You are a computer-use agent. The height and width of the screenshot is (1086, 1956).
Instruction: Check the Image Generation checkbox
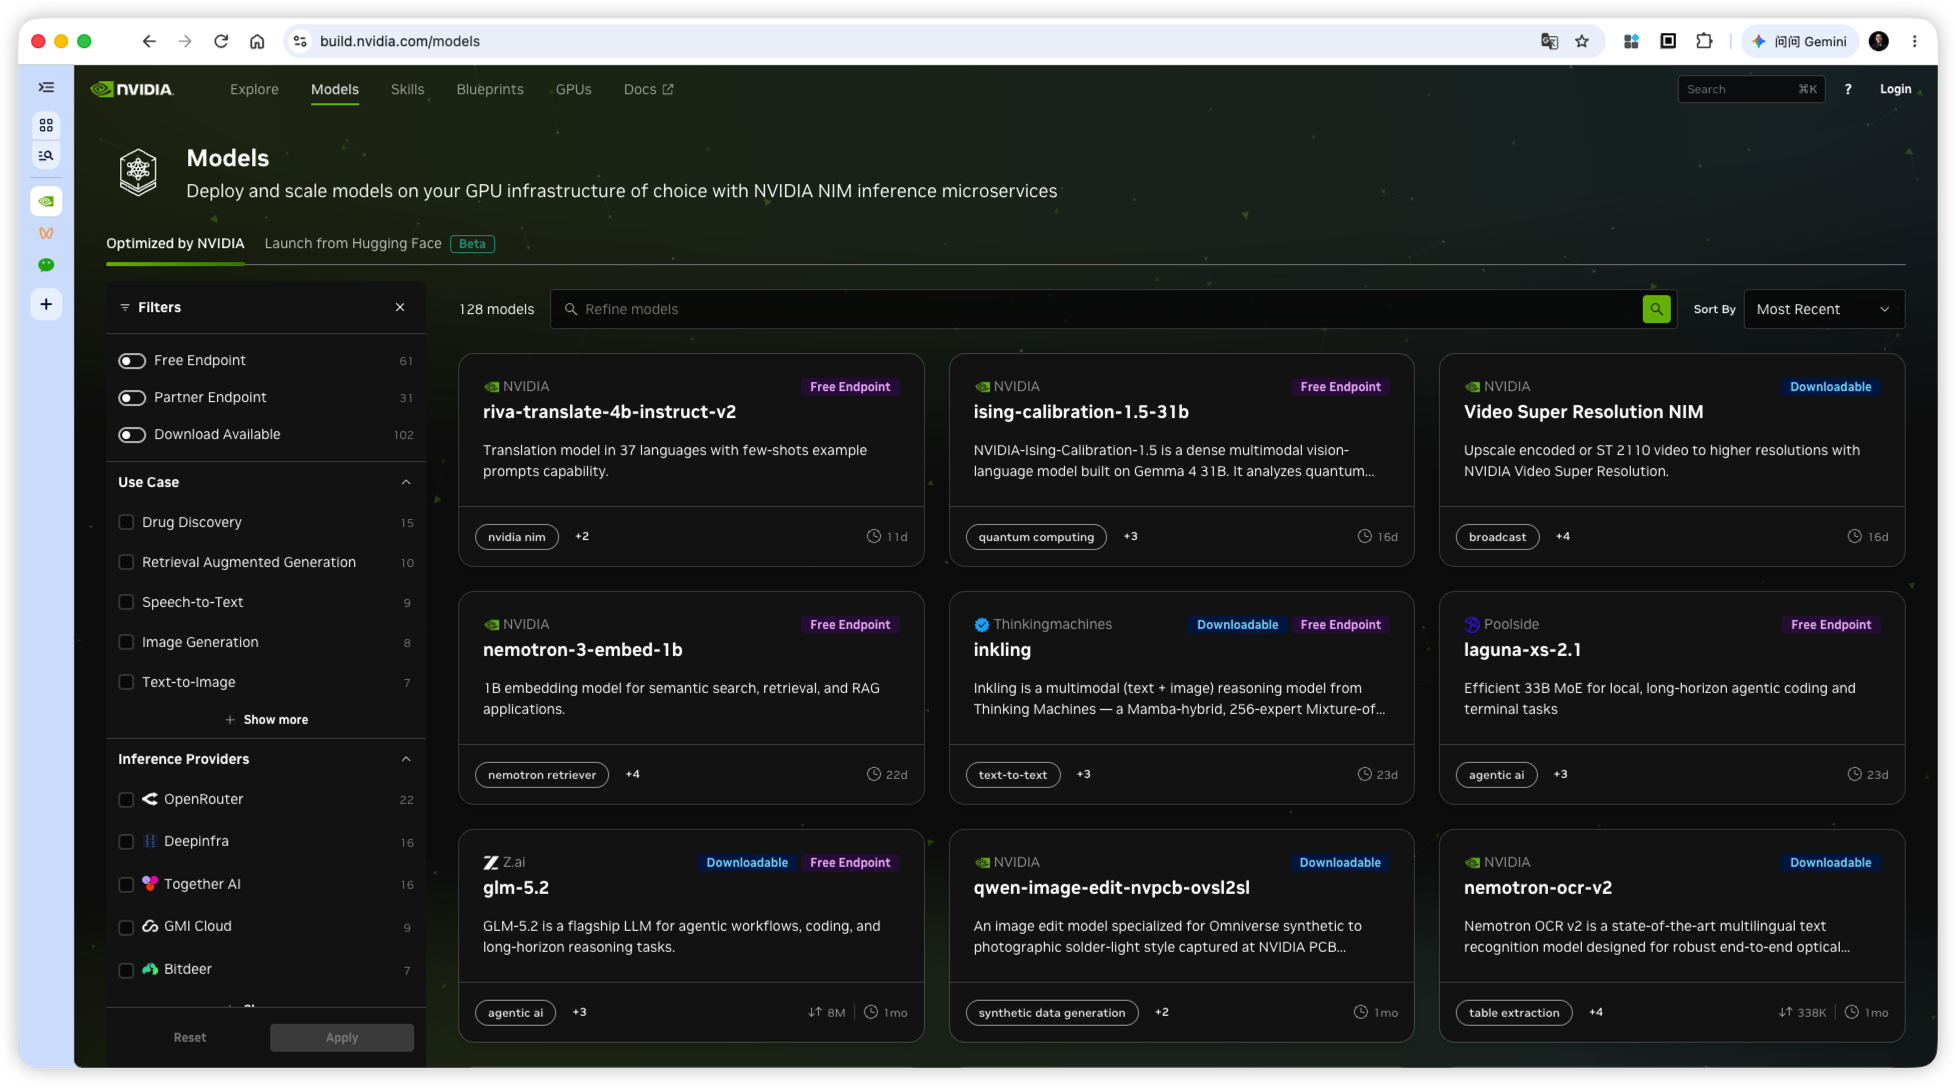(126, 642)
